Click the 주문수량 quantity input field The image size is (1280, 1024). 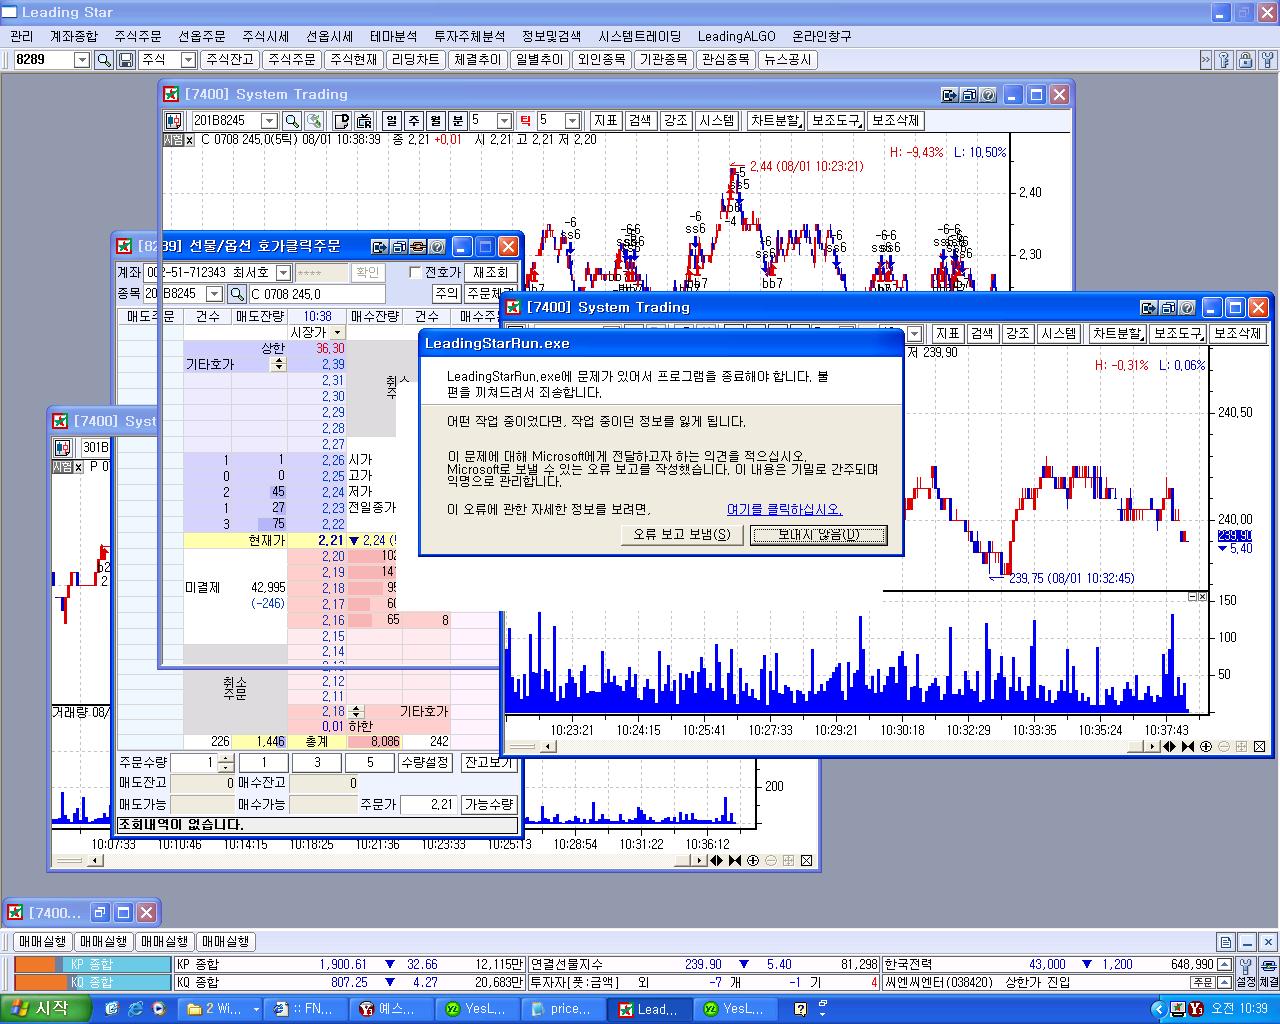194,763
